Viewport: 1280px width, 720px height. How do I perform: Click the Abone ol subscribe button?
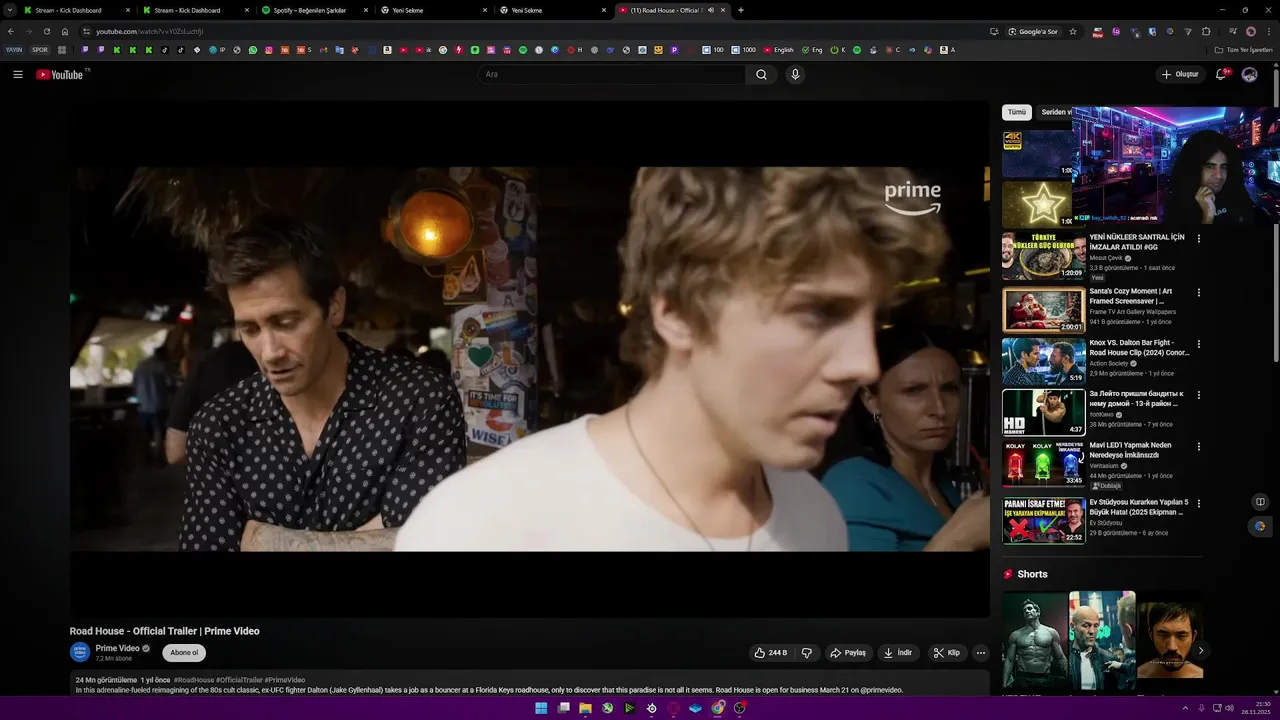coord(184,653)
